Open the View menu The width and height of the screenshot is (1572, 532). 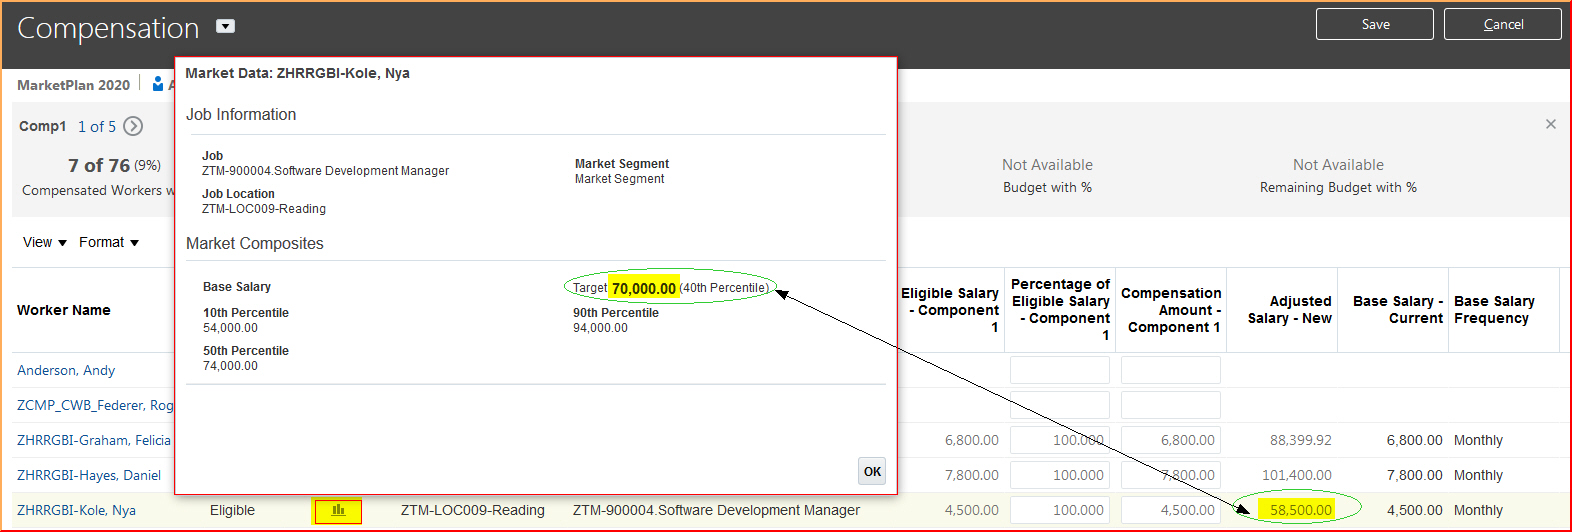45,242
